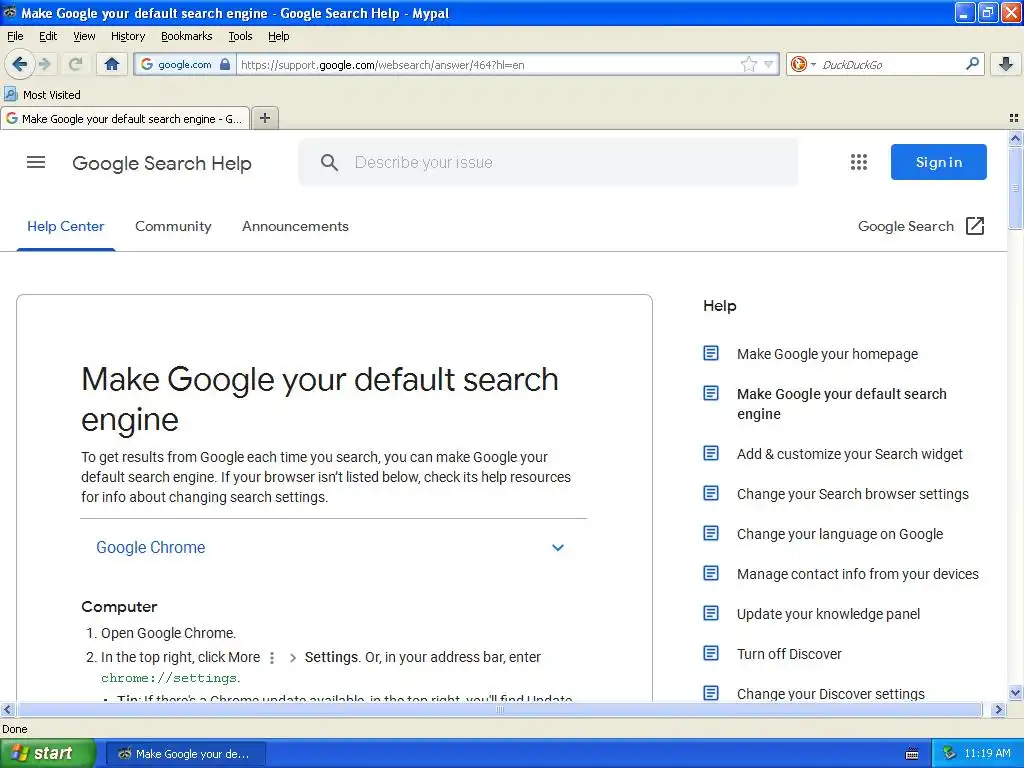Click the horizontal scrollbar right arrow

pyautogui.click(x=998, y=709)
